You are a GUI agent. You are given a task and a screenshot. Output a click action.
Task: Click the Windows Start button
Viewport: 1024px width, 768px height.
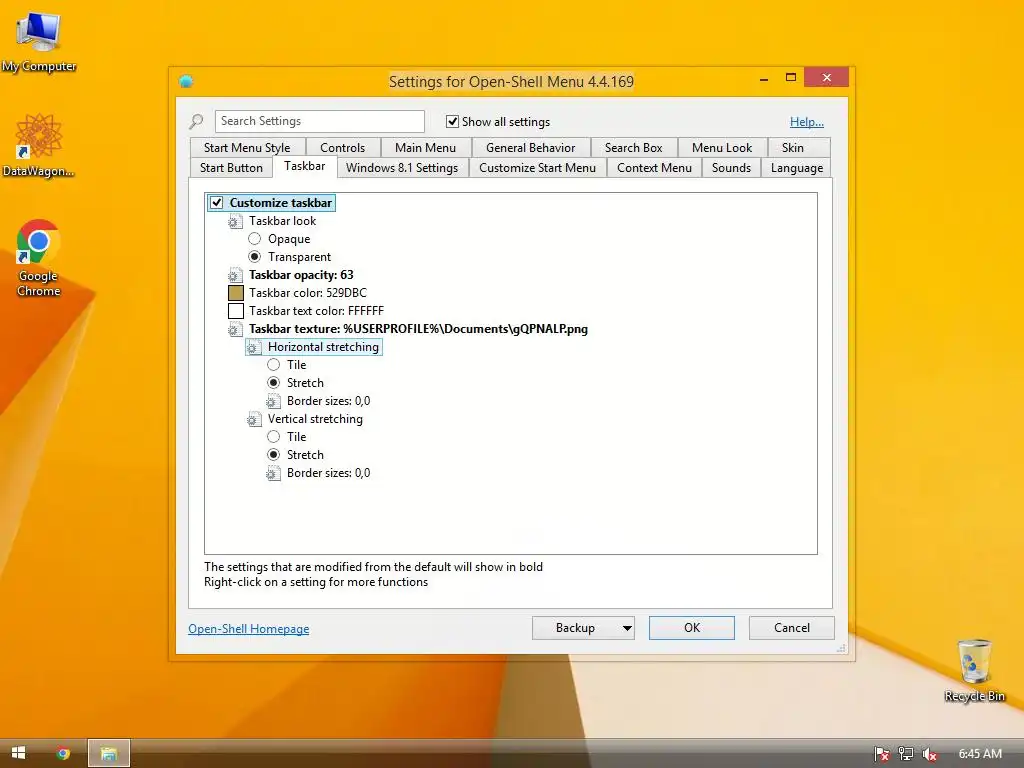pos(18,753)
